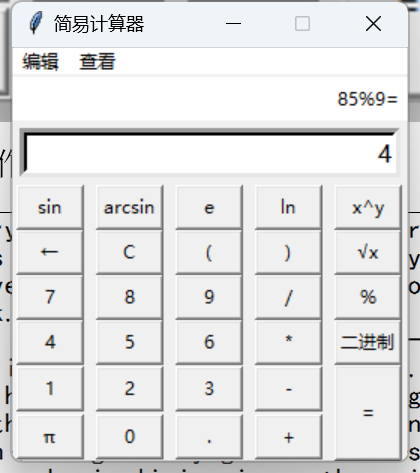420x473 pixels.
Task: Minimize the 简易计算器 window
Action: [x=233, y=24]
